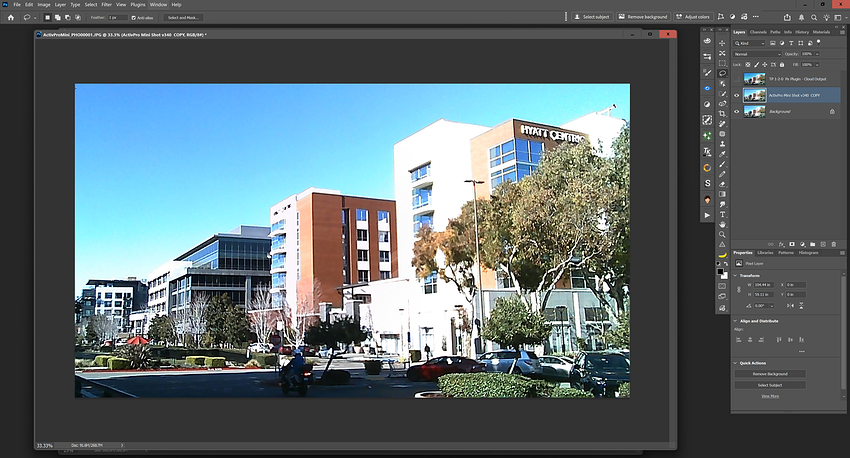Hide the Background layer with its eye icon
Screen dimensions: 850x458
click(x=737, y=112)
